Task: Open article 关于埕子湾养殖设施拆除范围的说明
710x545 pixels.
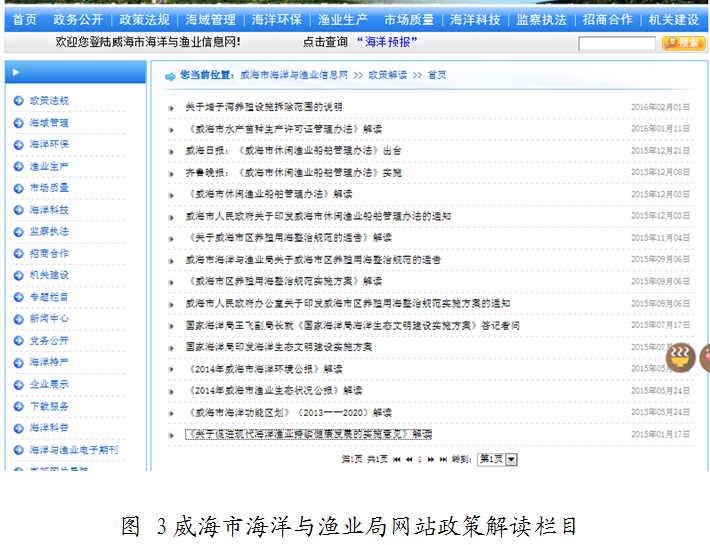Action: (x=263, y=107)
